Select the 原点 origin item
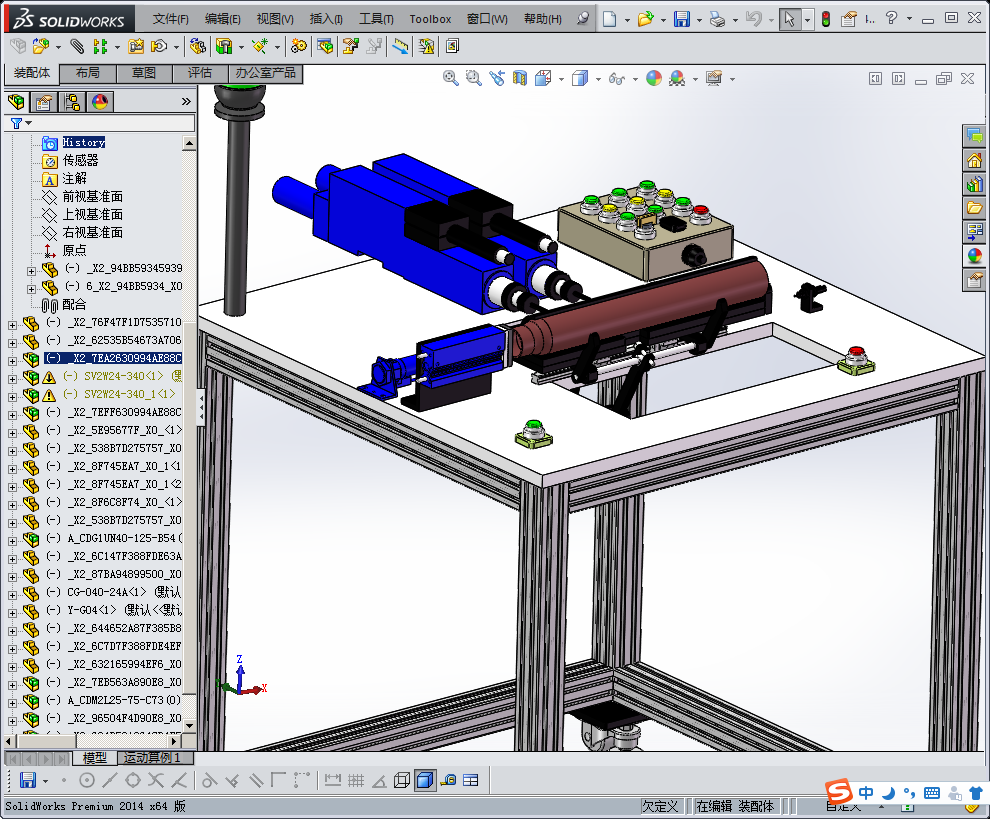 (x=74, y=251)
